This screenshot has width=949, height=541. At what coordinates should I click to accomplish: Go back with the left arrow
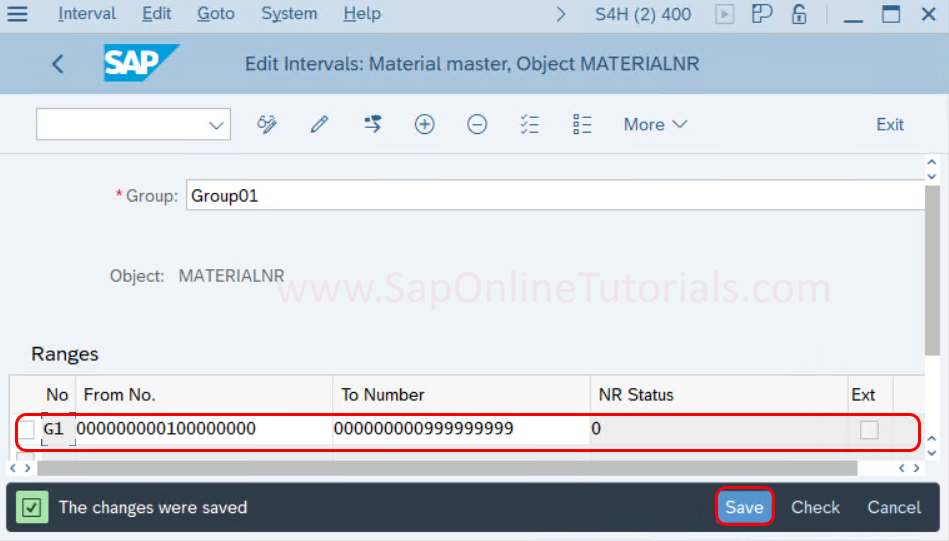[57, 64]
